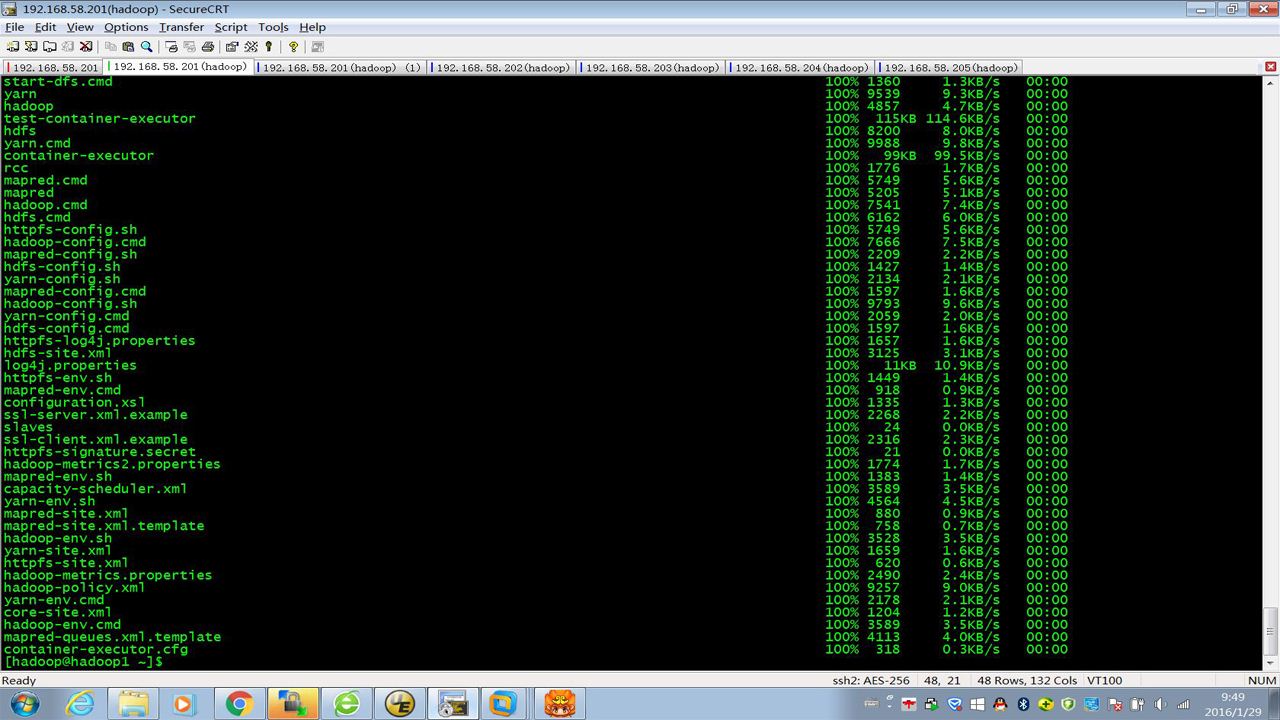Open Global Options tools icon
Viewport: 1280px width, 720px height.
pyautogui.click(x=250, y=46)
